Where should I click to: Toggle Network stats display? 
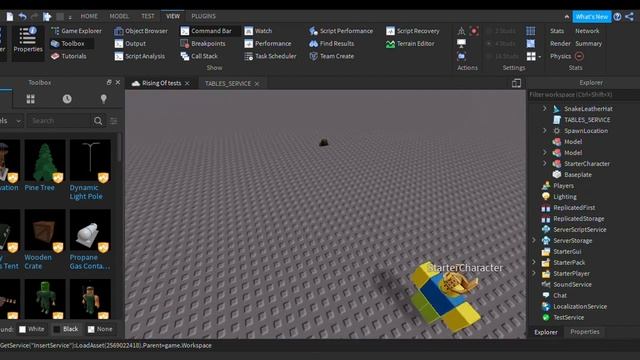[587, 31]
